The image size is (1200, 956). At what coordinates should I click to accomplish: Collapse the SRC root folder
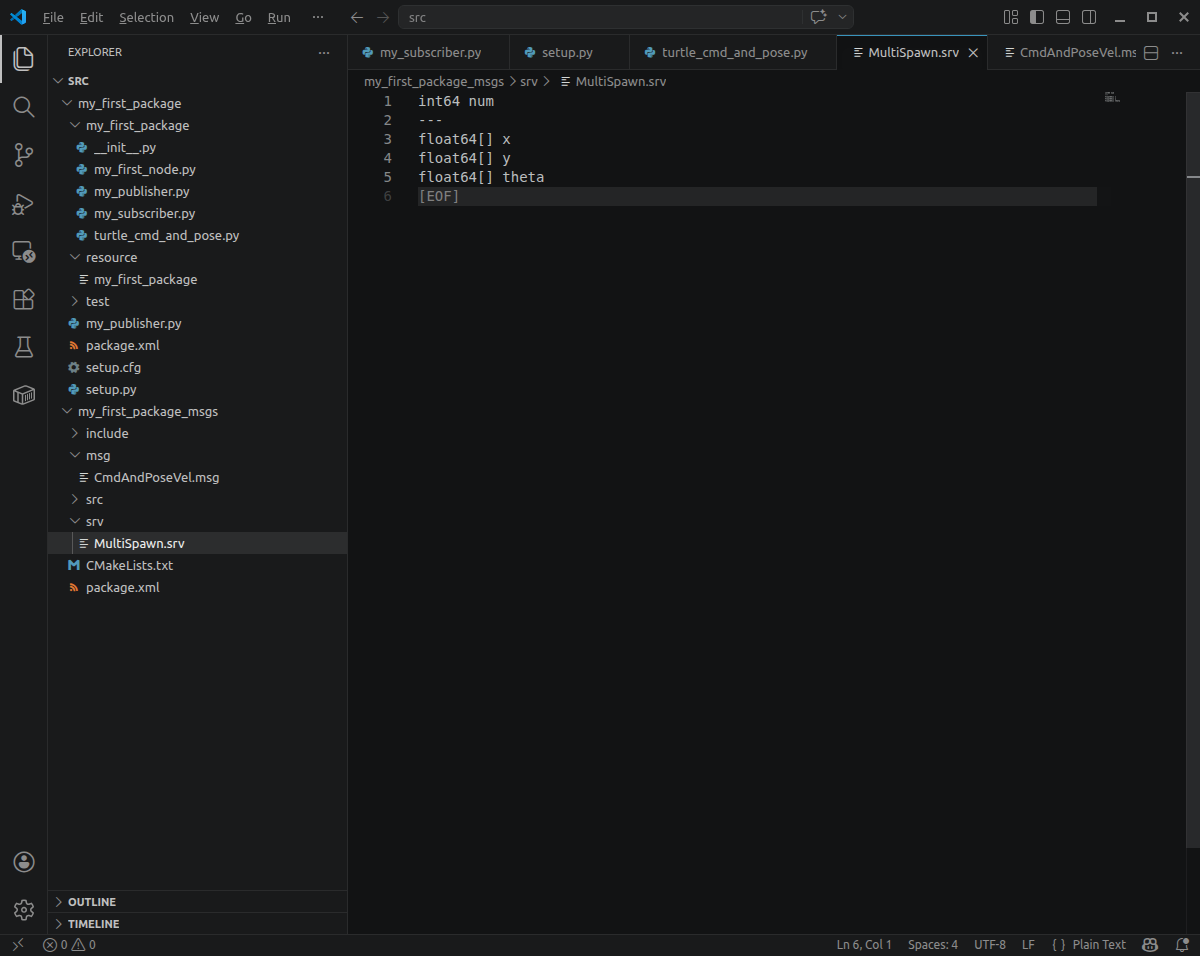tap(58, 81)
